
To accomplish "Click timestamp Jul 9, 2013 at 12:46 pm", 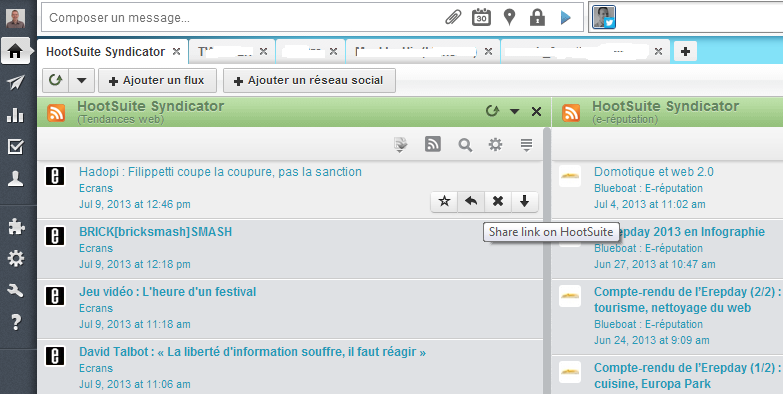I will tap(134, 204).
